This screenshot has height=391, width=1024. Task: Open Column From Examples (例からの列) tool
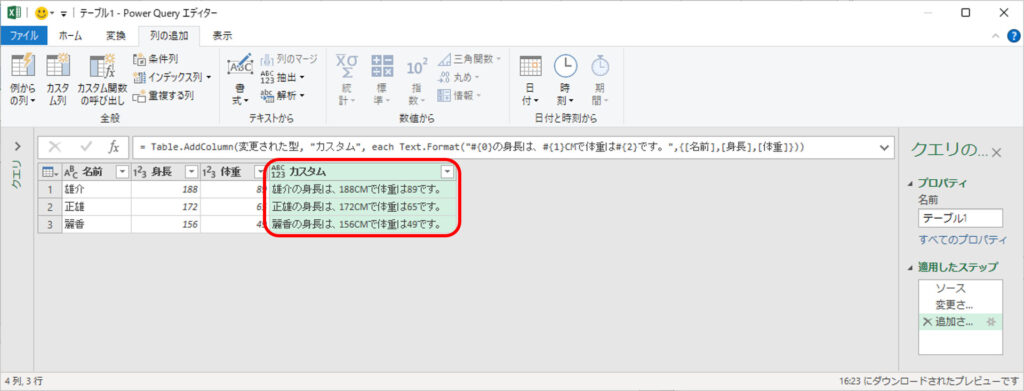pos(23,80)
